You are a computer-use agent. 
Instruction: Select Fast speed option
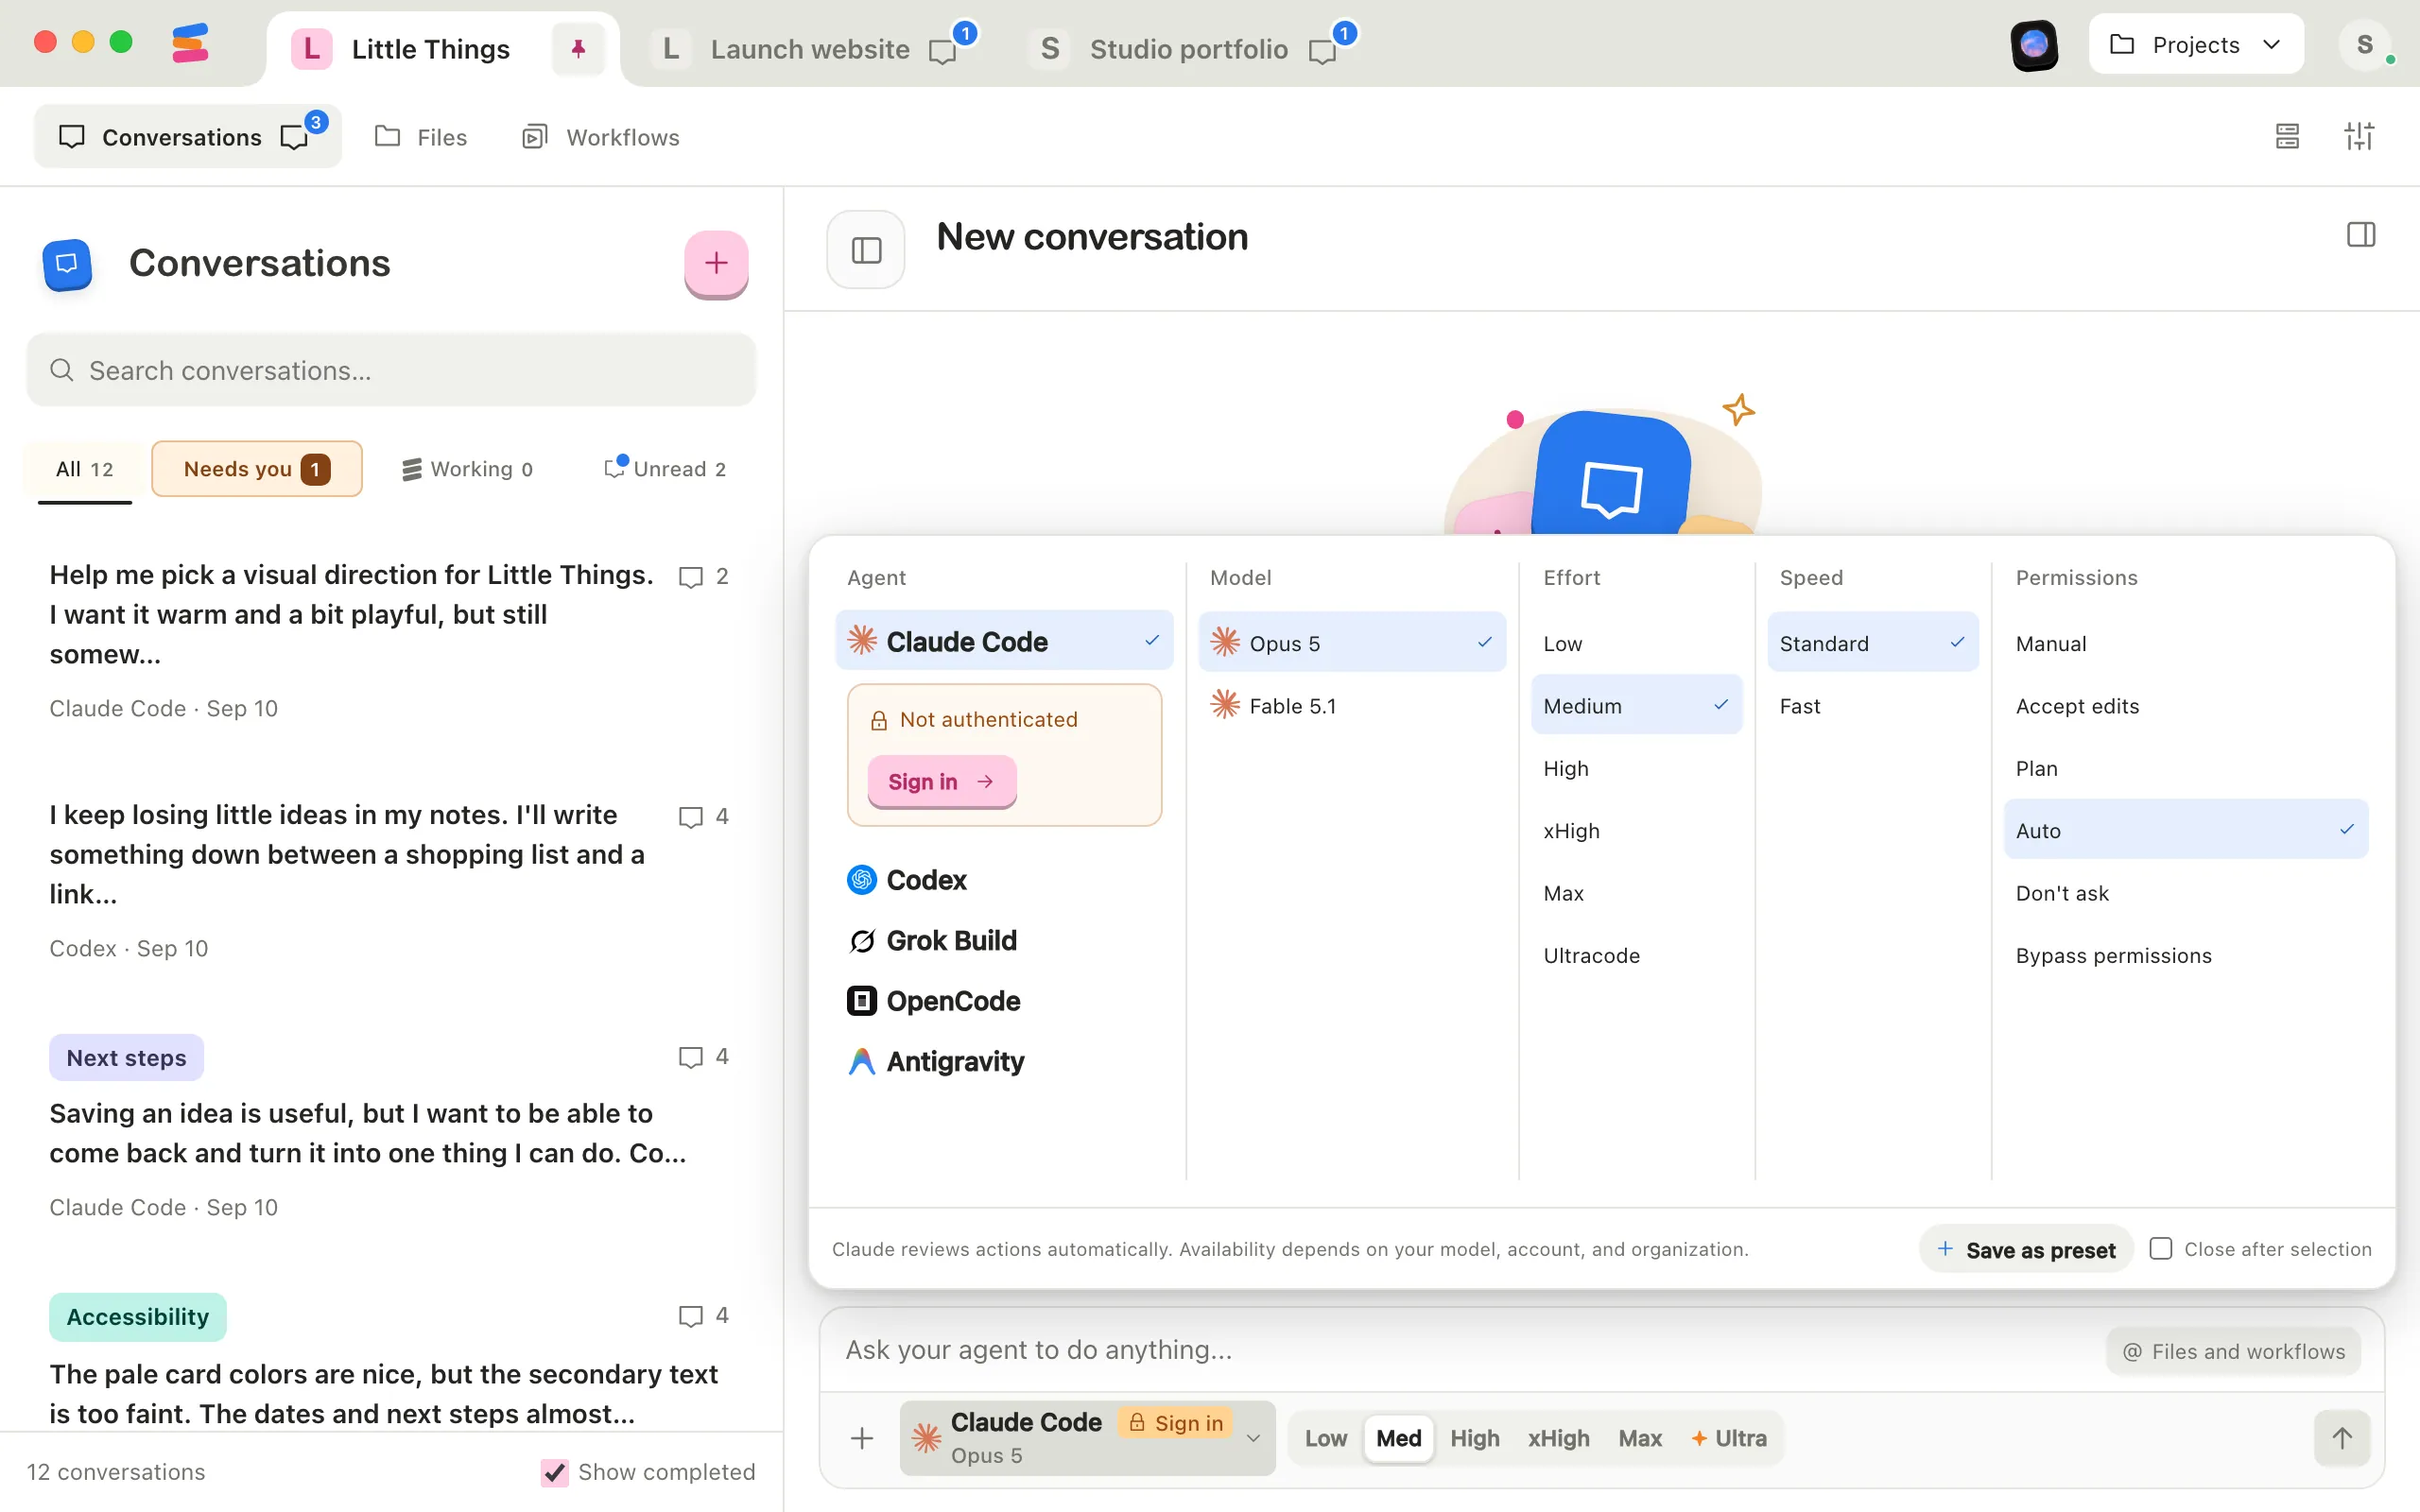point(1873,706)
